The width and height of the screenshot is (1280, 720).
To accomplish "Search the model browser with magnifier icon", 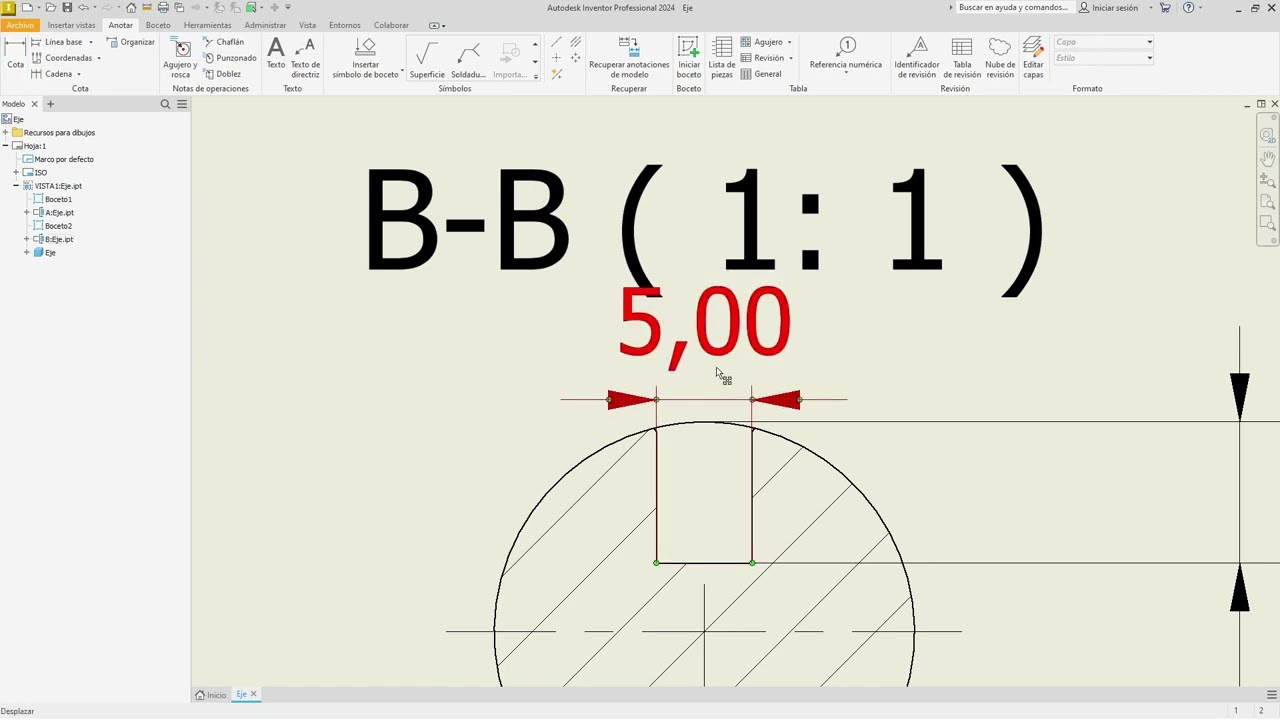I will [x=165, y=104].
